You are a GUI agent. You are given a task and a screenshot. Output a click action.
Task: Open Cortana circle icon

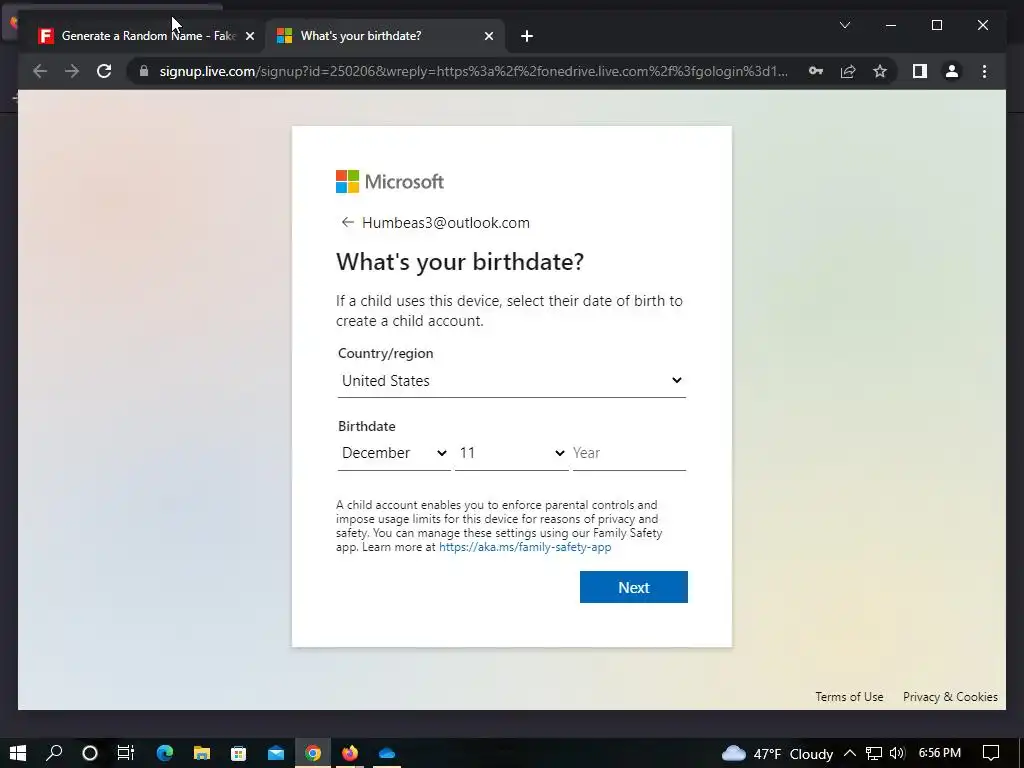[x=90, y=753]
